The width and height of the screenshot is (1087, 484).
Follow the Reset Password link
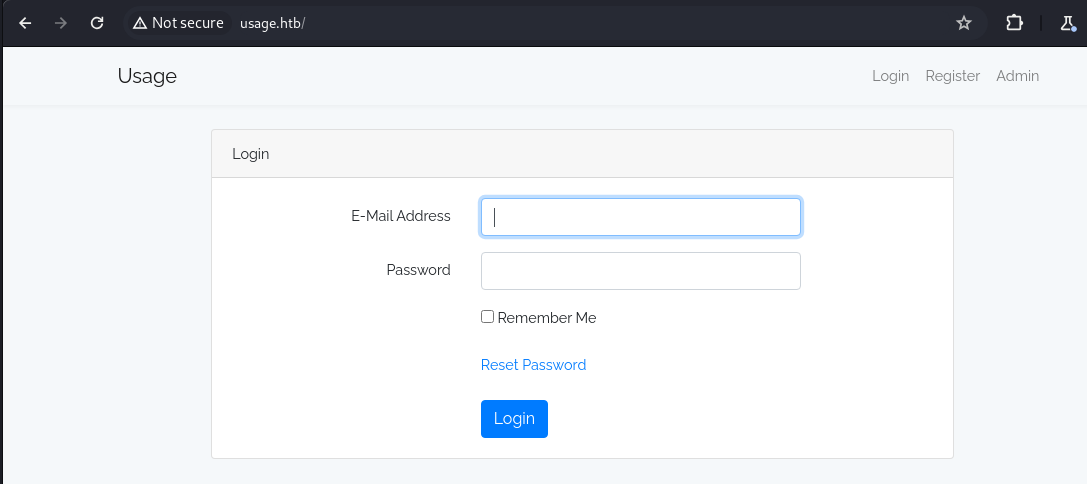[533, 365]
